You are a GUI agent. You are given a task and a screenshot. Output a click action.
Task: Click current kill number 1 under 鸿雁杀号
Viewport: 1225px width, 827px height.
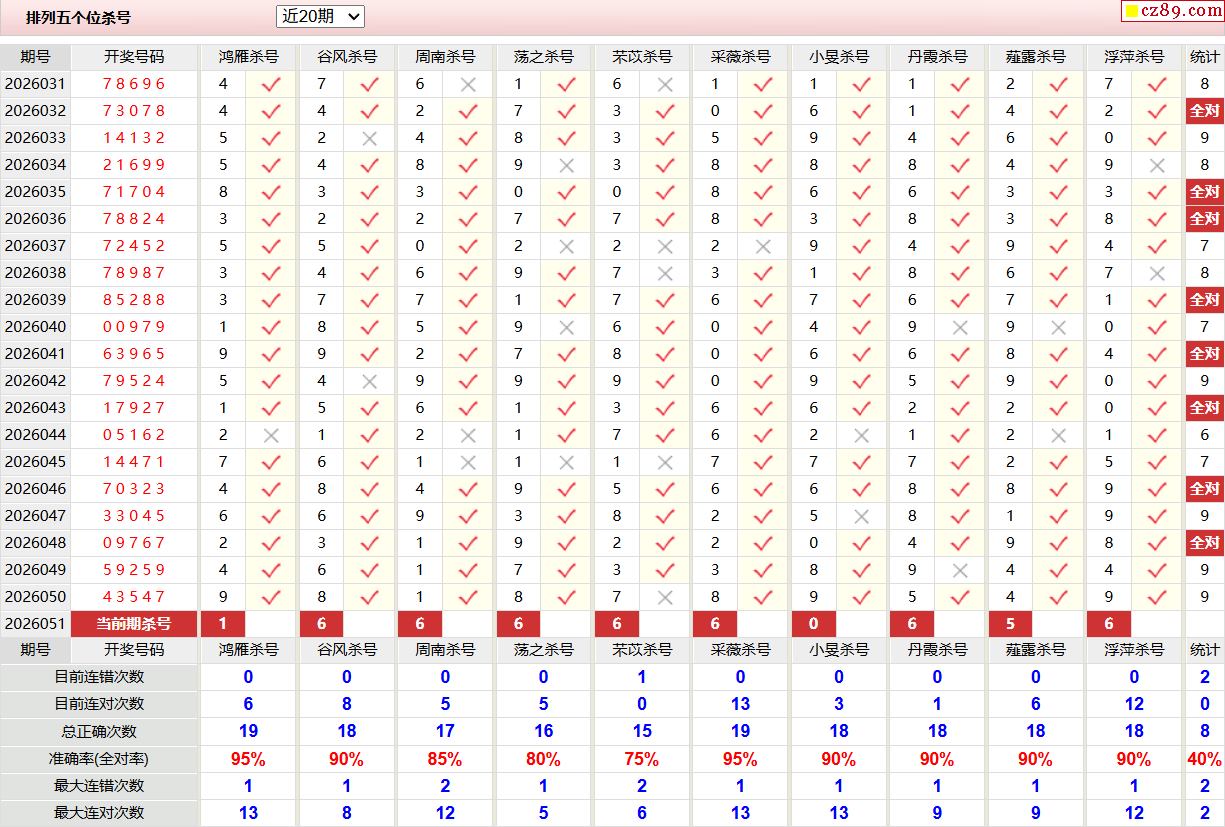[223, 624]
